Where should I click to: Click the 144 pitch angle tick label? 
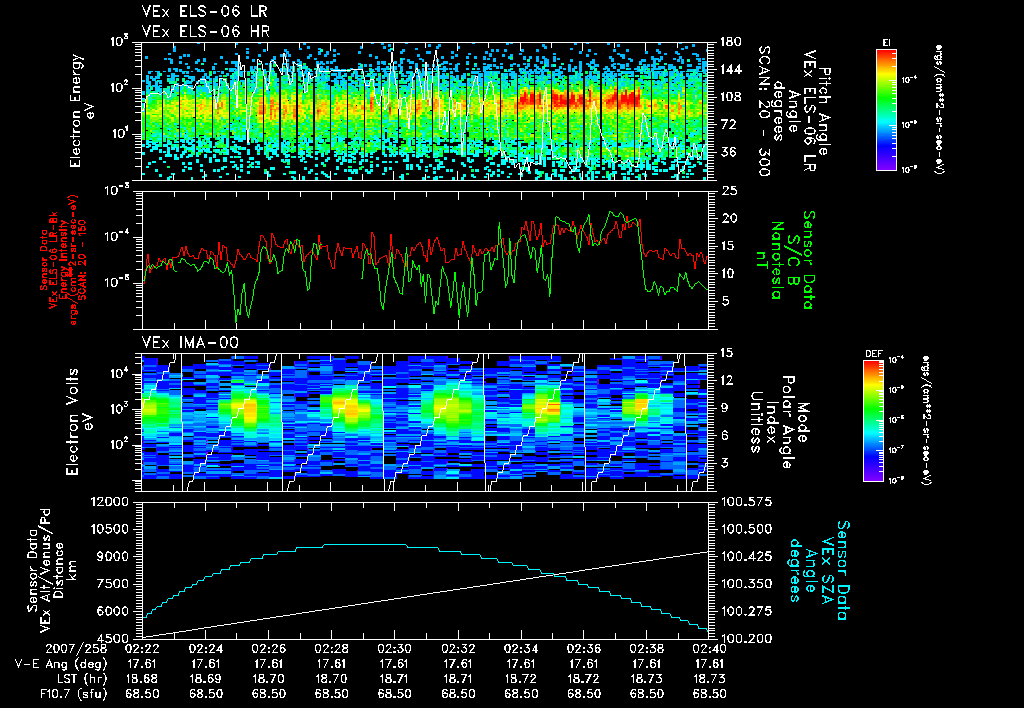tap(730, 69)
